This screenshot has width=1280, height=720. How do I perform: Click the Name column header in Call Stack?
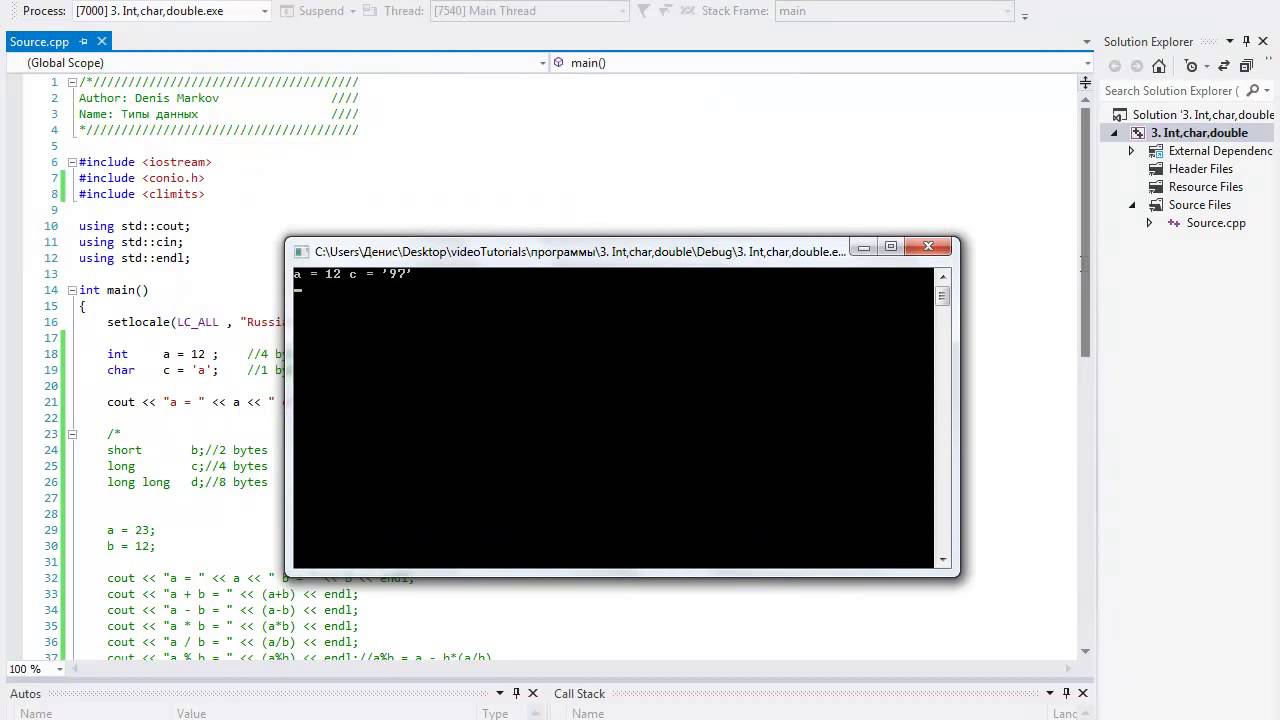[588, 714]
